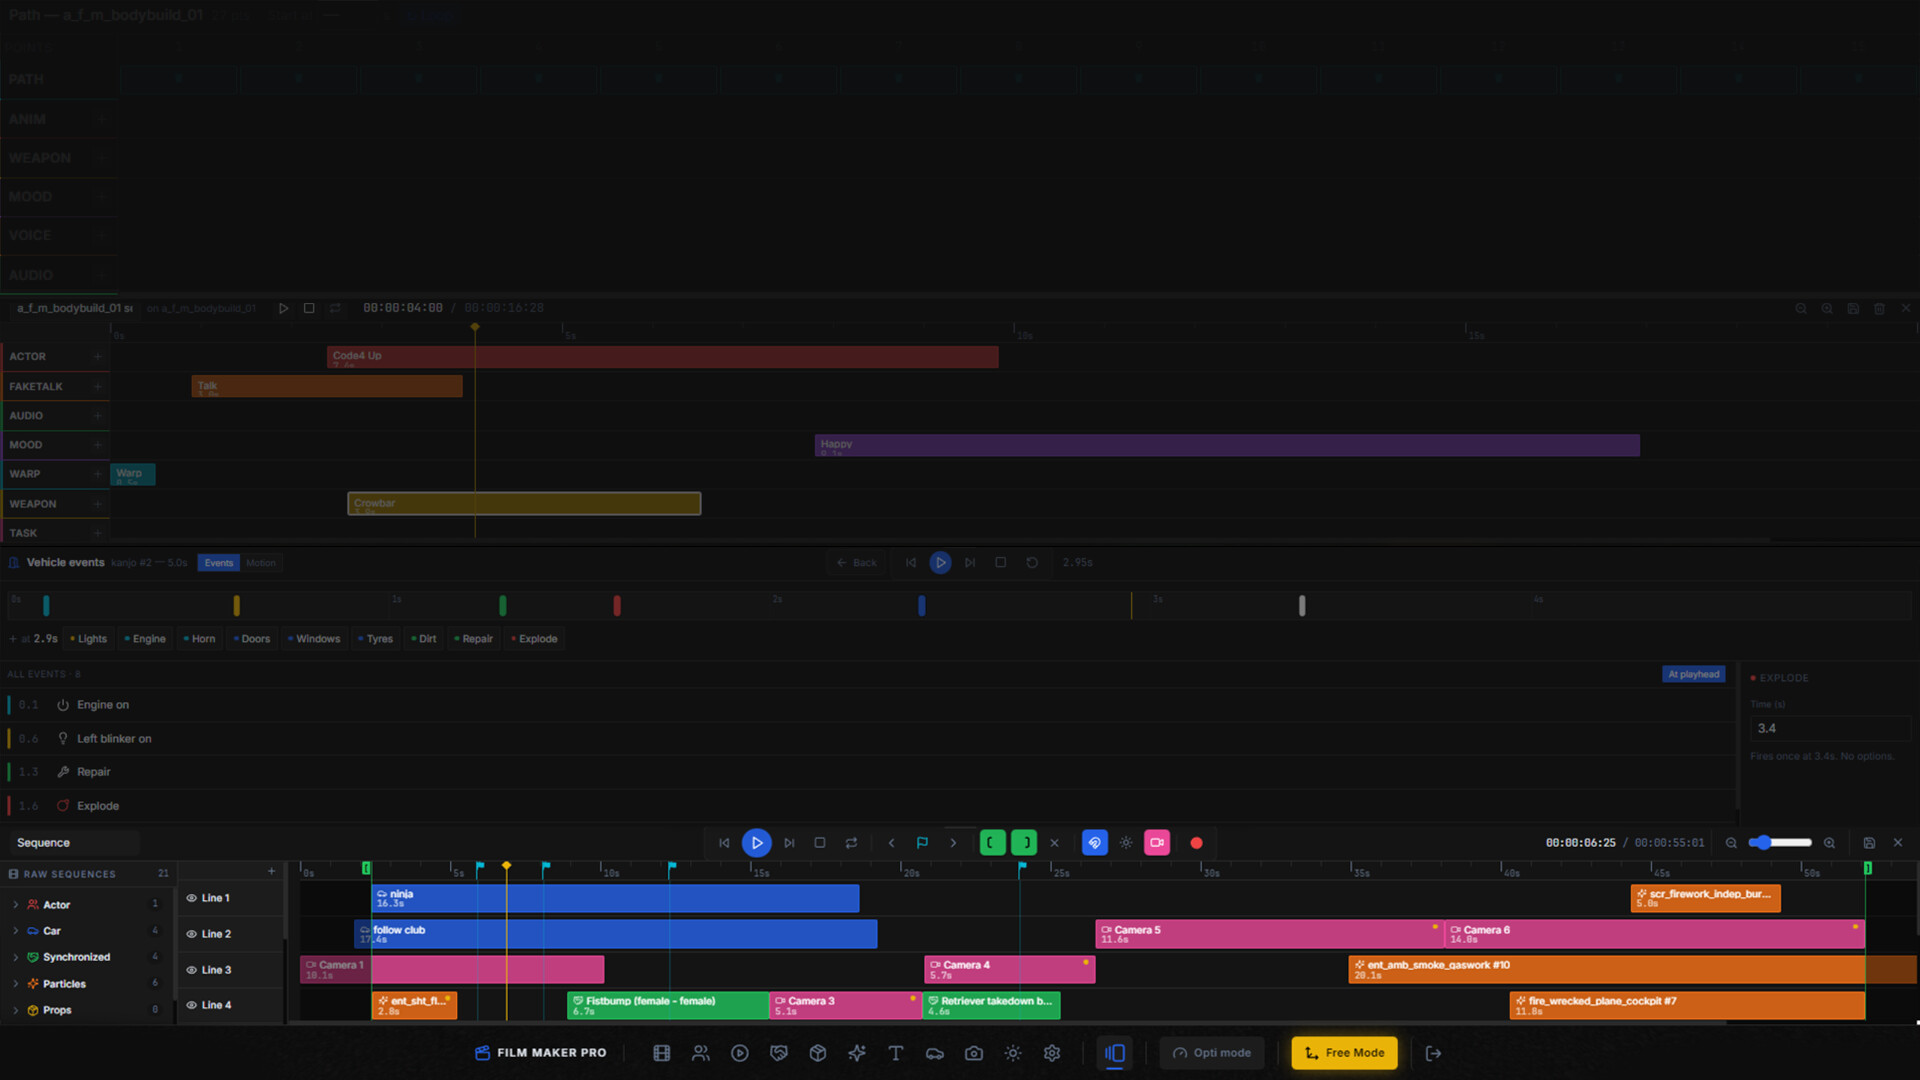Image resolution: width=1920 pixels, height=1080 pixels.
Task: Click the Free Mode button
Action: tap(1344, 1053)
